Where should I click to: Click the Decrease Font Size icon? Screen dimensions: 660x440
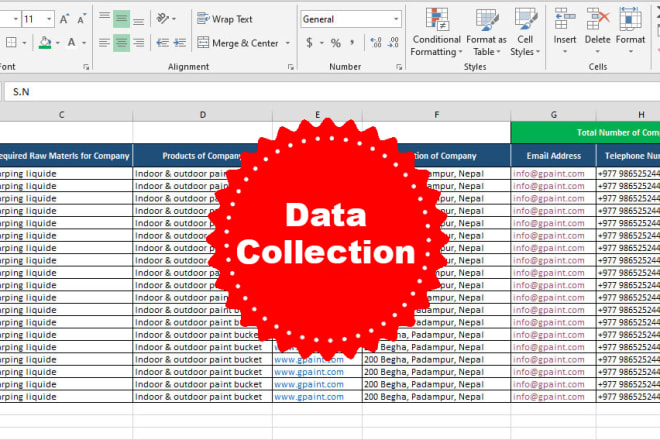point(82,19)
